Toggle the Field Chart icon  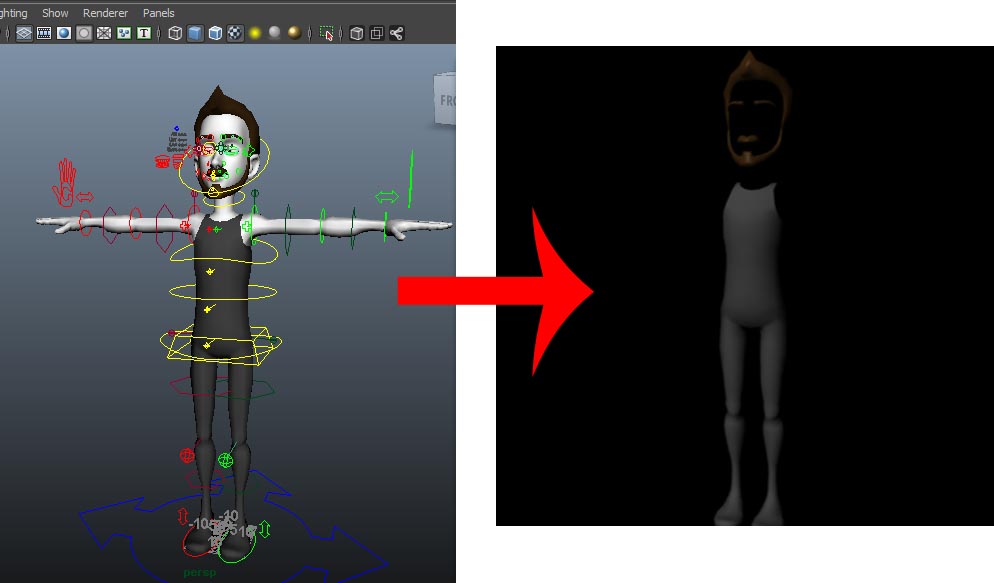coord(104,33)
